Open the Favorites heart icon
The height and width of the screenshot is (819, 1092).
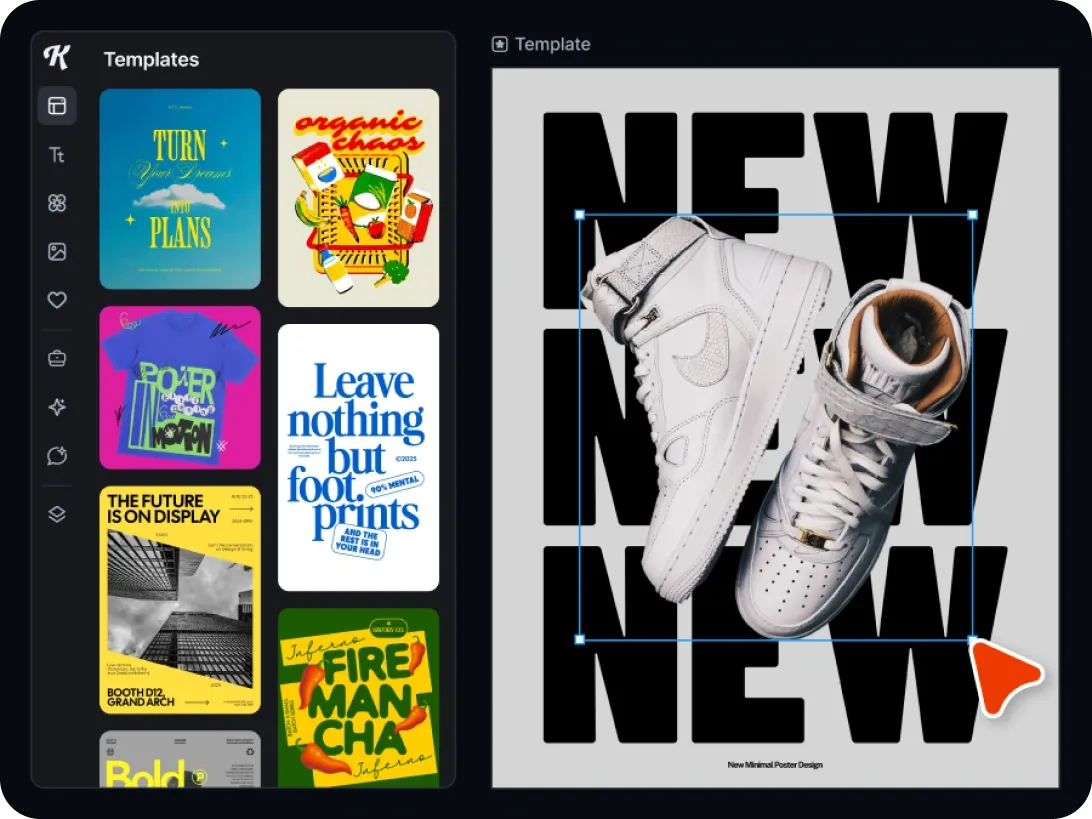(57, 300)
